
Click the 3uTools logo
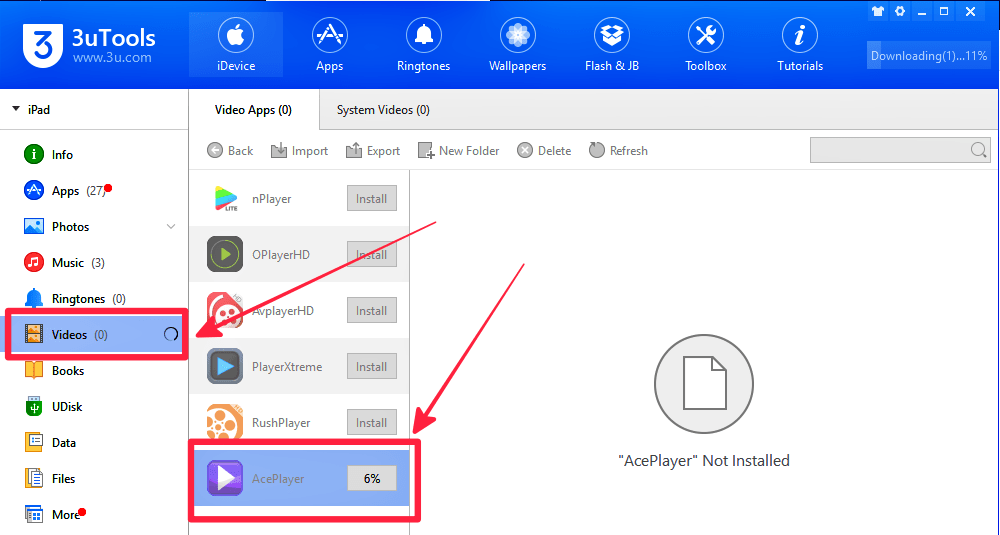[x=42, y=45]
